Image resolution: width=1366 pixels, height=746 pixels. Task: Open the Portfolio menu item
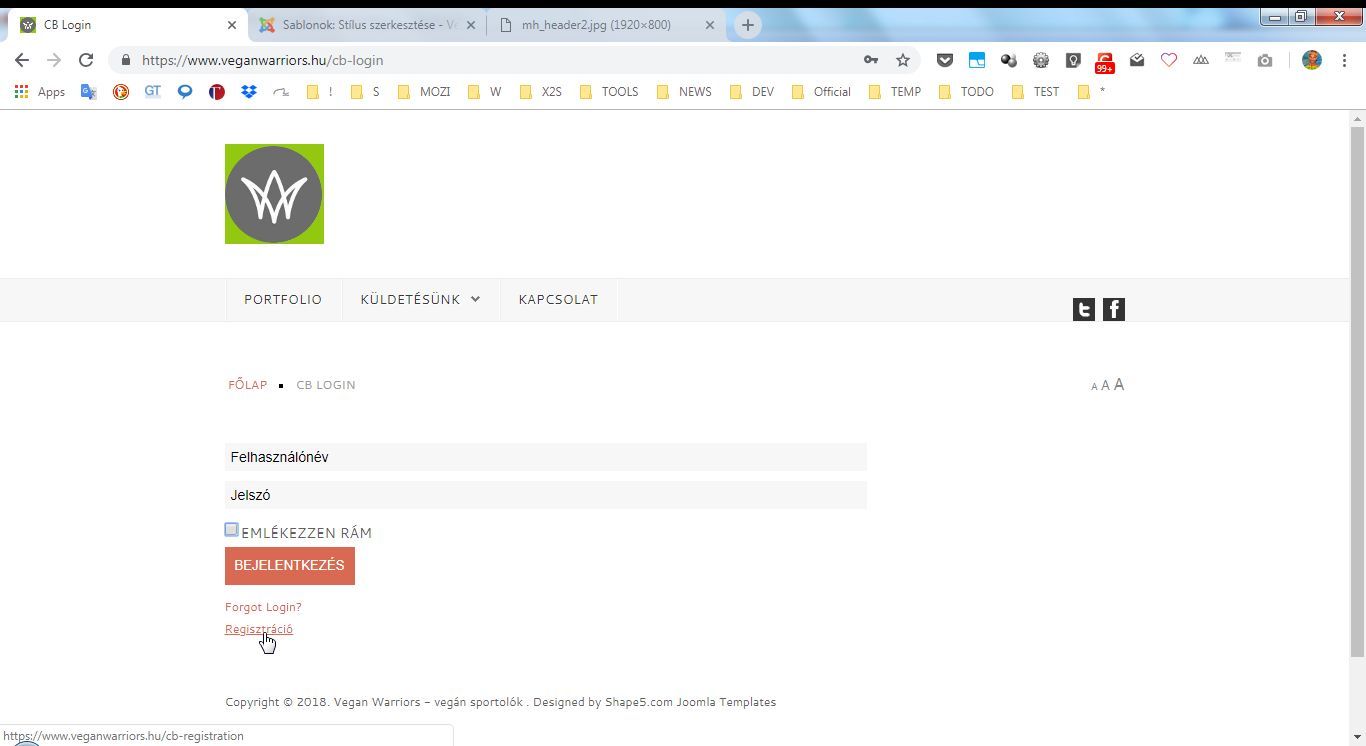coord(283,300)
